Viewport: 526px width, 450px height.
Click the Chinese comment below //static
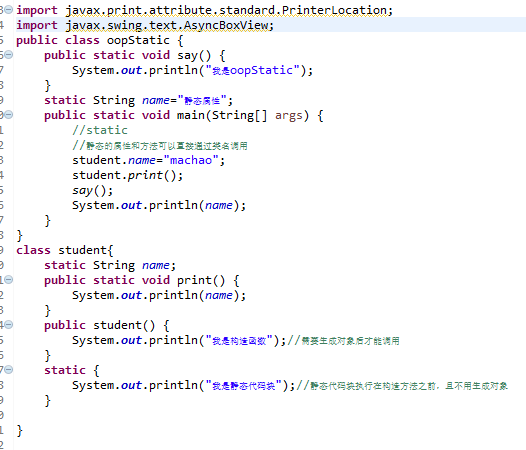click(x=160, y=146)
